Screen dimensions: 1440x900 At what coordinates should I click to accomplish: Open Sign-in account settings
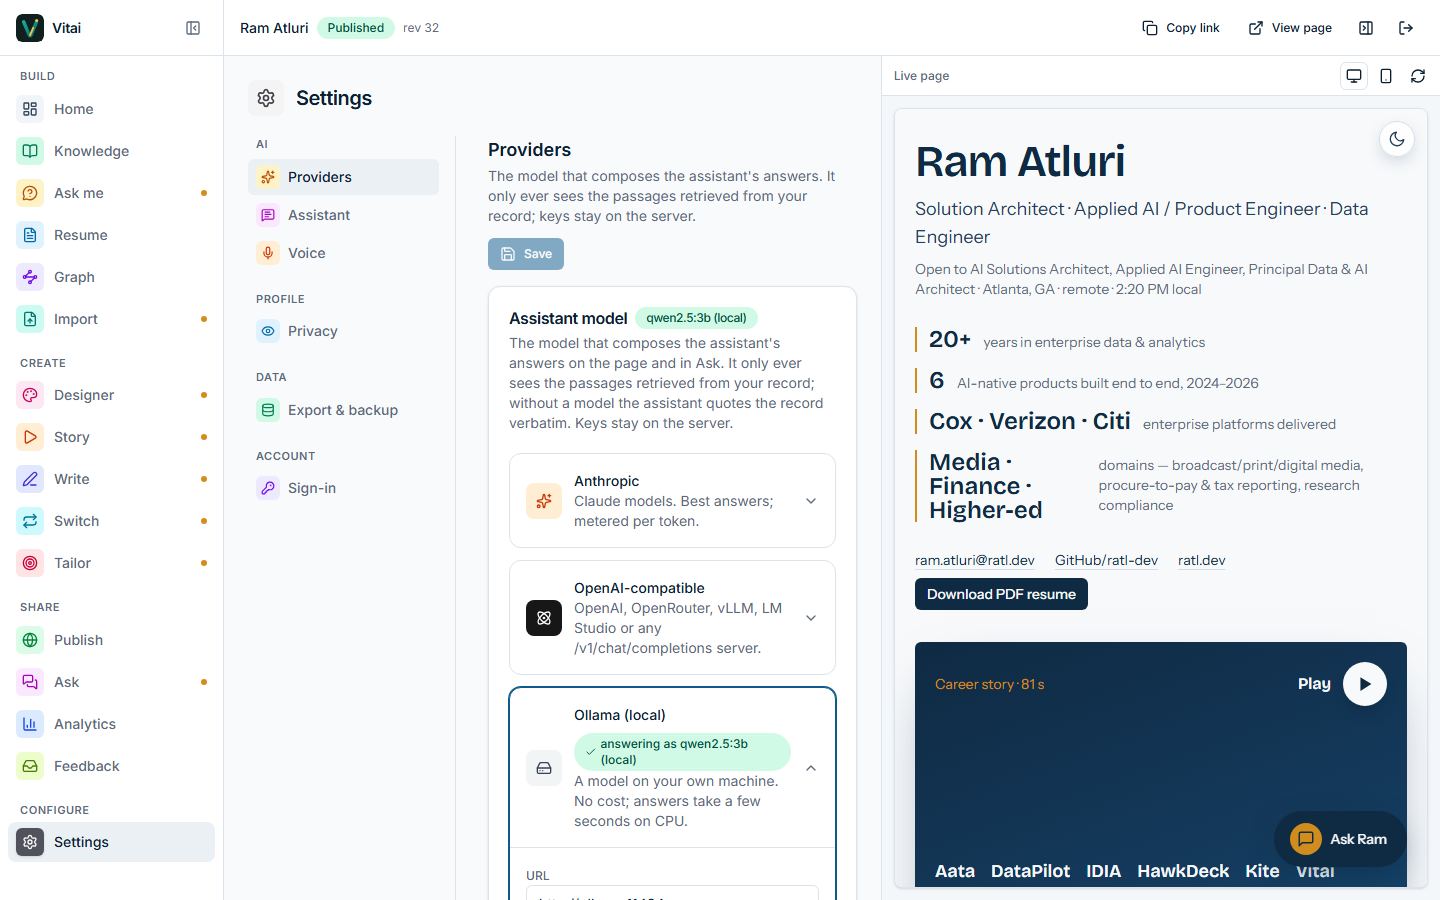point(343,488)
